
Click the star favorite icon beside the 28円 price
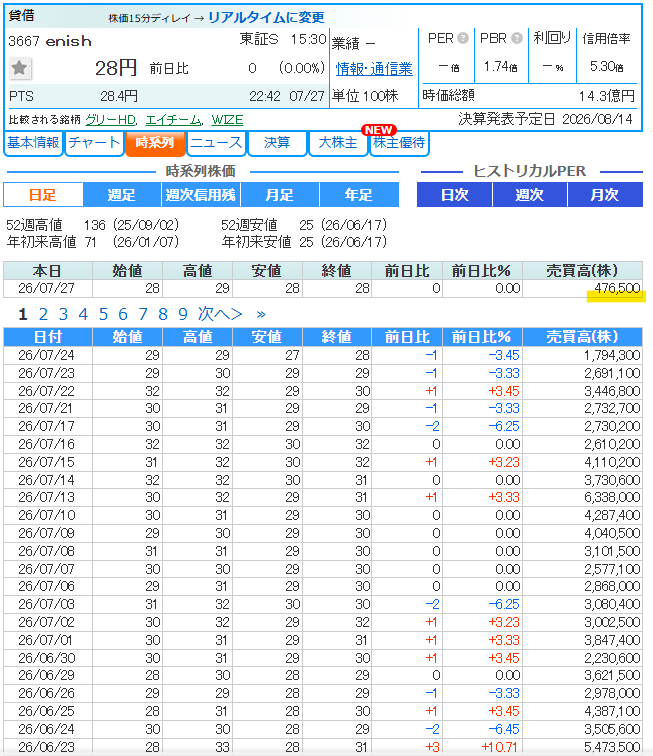coord(20,68)
